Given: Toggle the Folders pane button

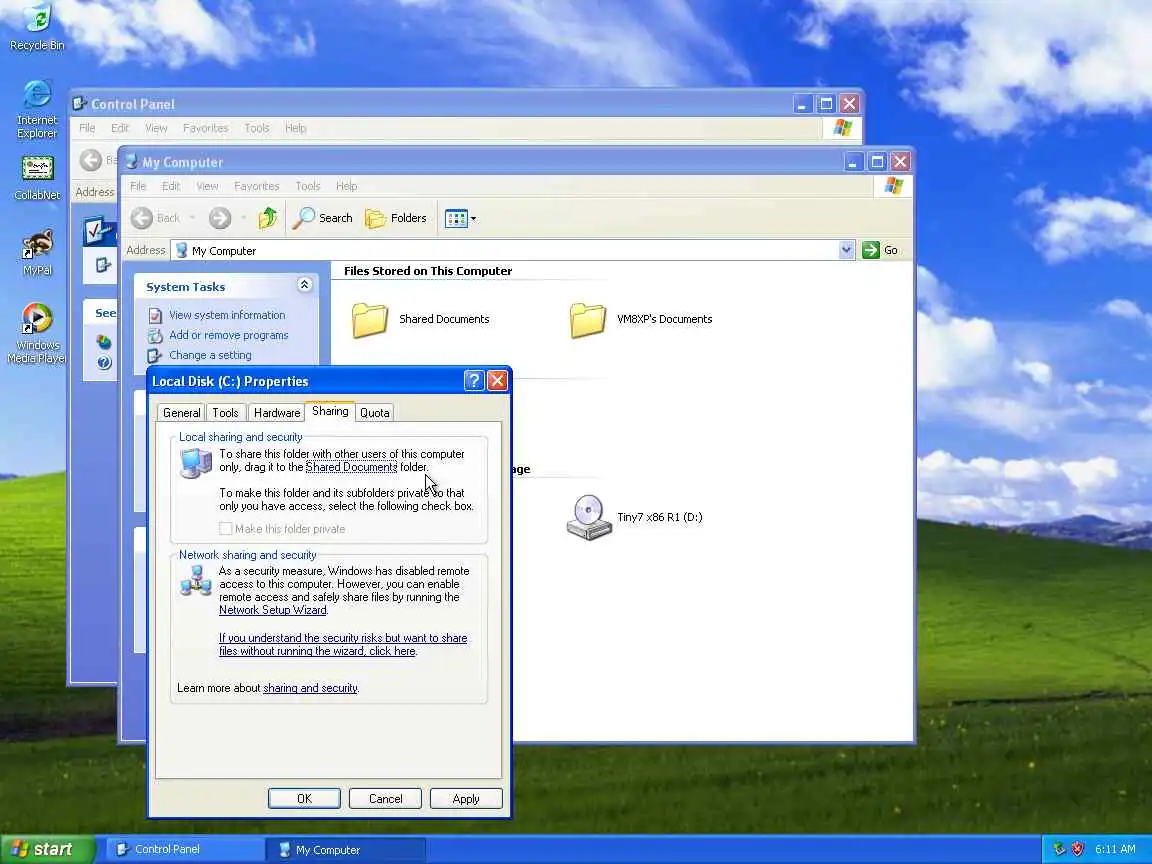Looking at the screenshot, I should [396, 218].
